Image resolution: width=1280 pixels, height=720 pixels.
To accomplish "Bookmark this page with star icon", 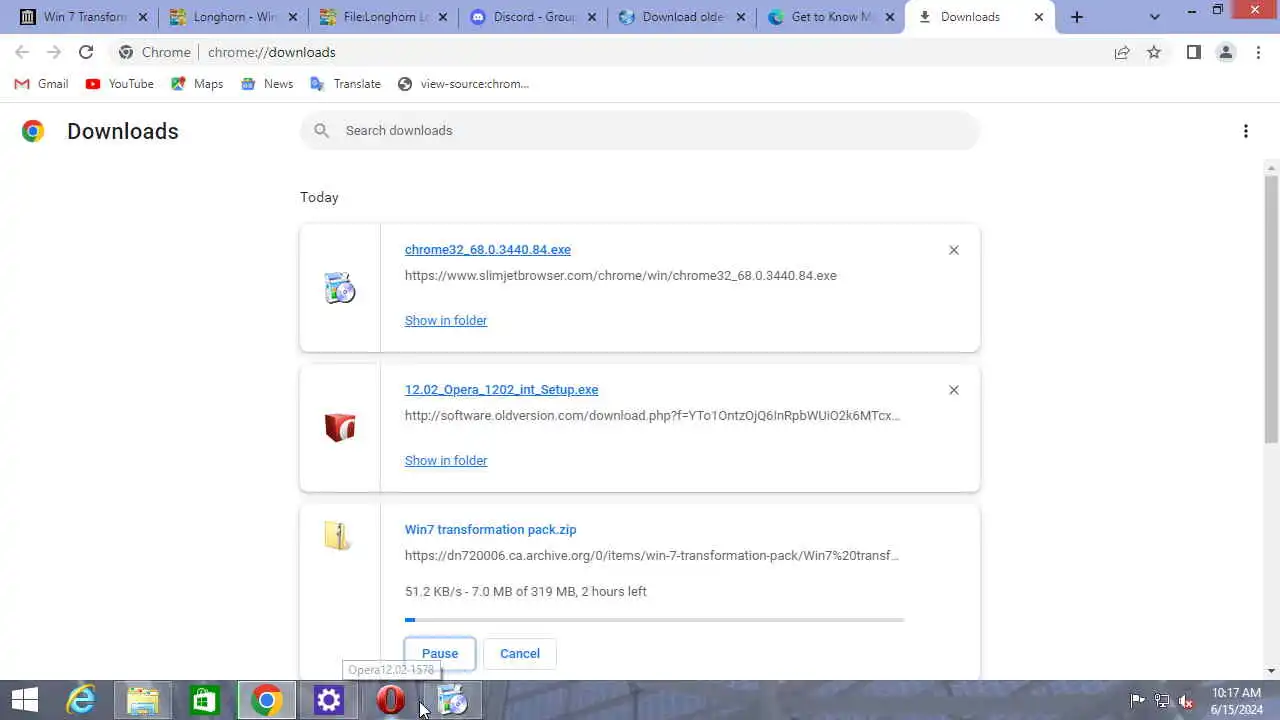I will point(1154,52).
